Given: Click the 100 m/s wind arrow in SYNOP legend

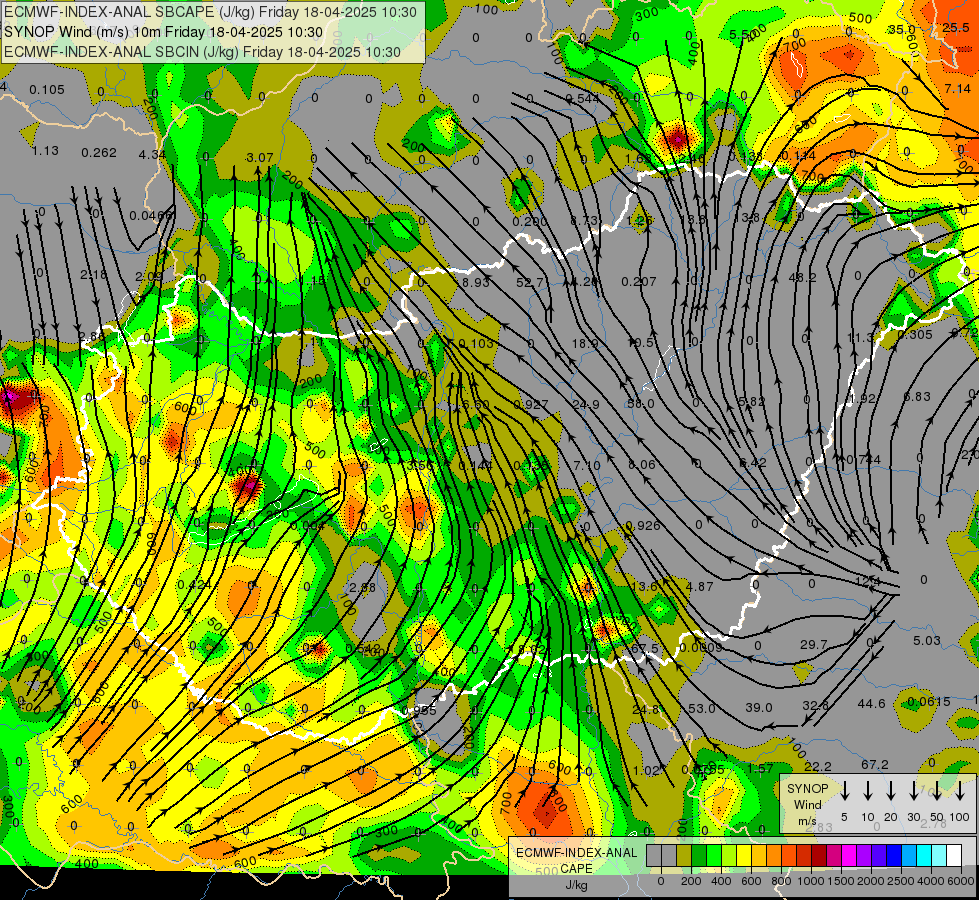Looking at the screenshot, I should (960, 791).
